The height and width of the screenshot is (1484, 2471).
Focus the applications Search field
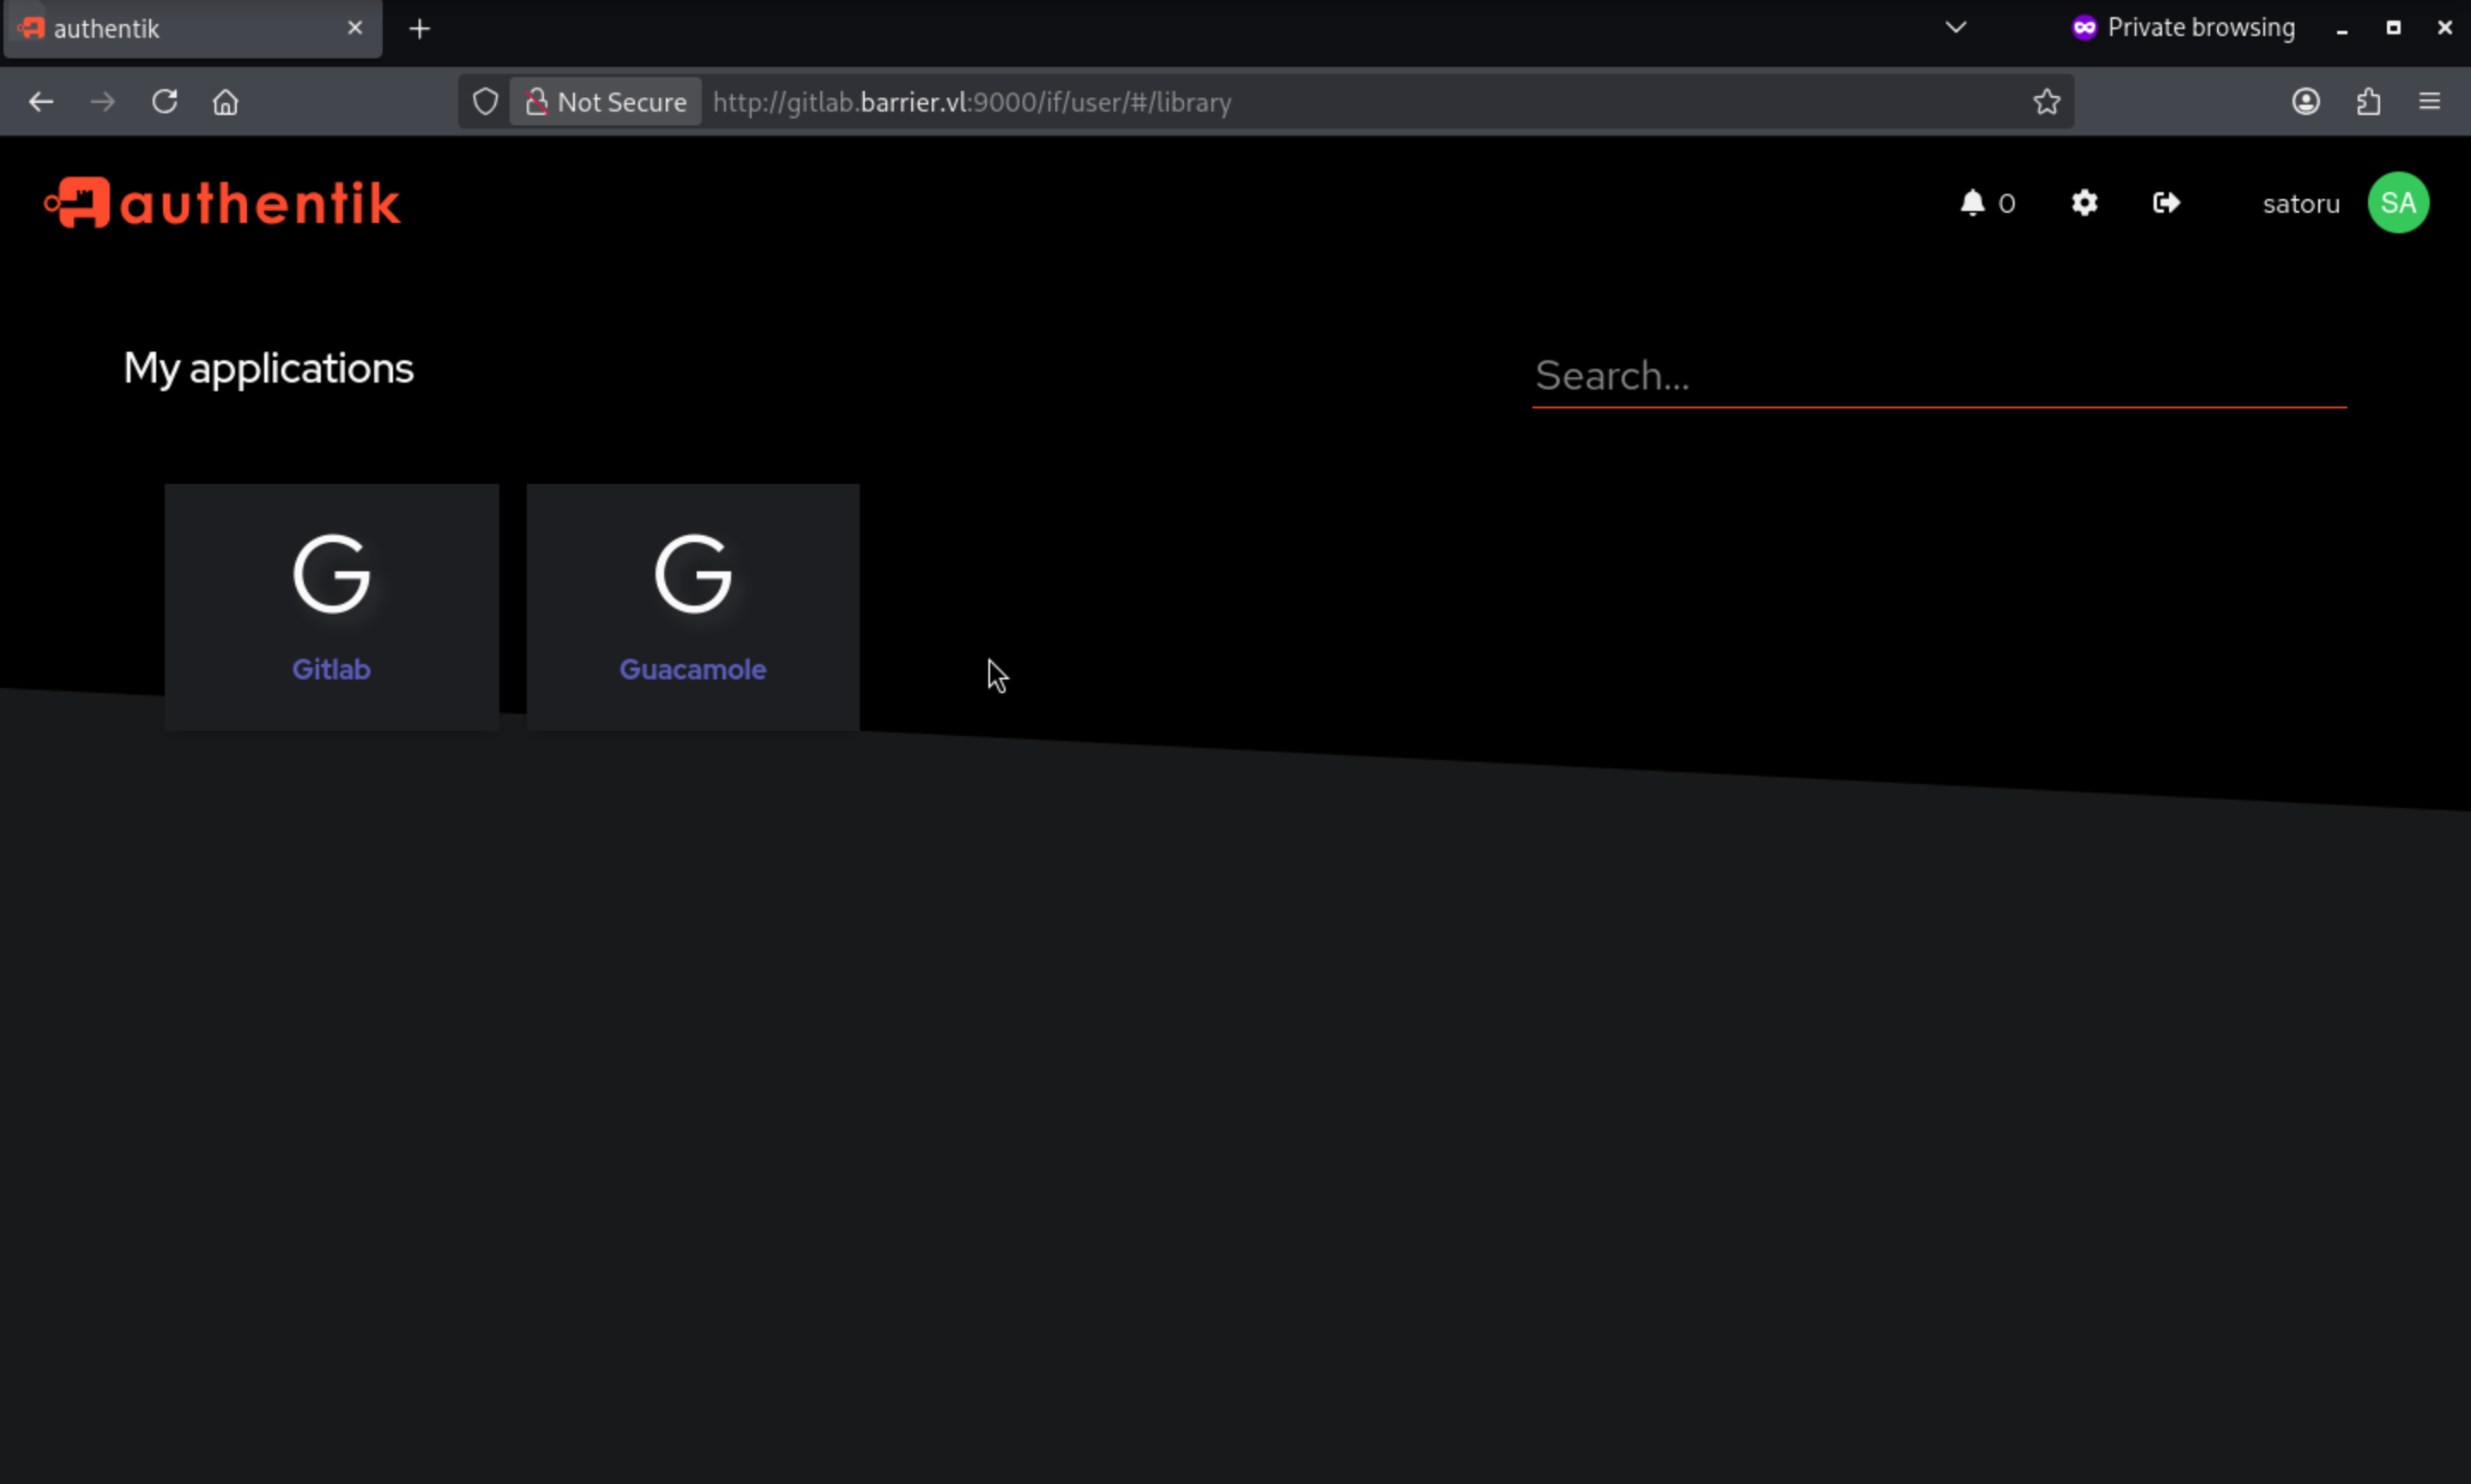pyautogui.click(x=1938, y=376)
